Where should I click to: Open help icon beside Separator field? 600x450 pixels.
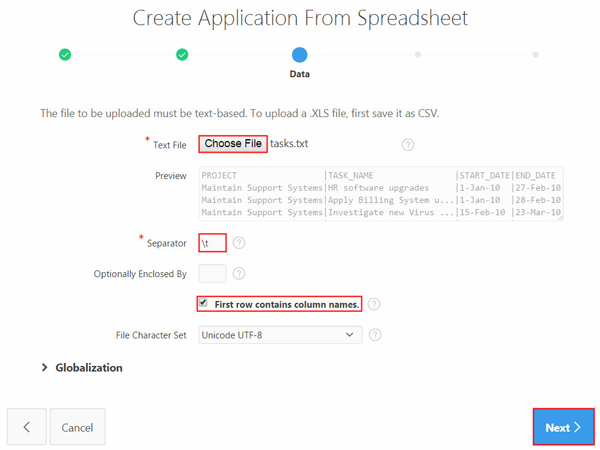[x=239, y=243]
